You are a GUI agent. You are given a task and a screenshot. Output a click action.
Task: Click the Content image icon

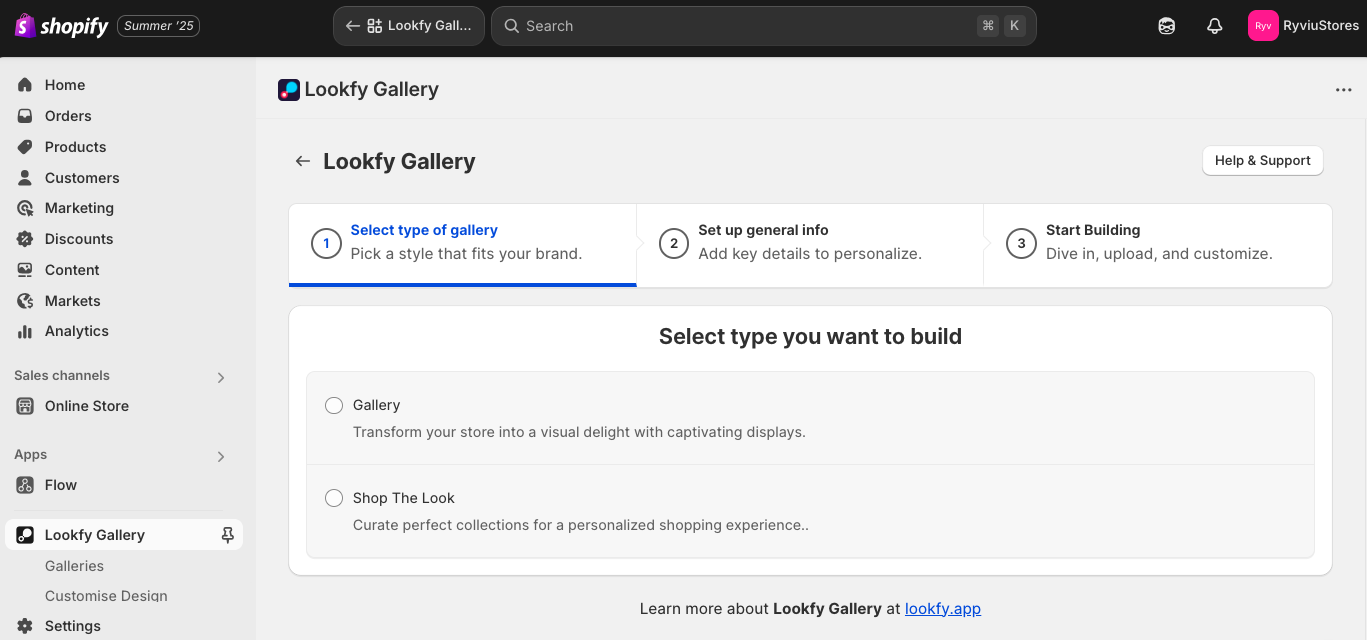25,270
